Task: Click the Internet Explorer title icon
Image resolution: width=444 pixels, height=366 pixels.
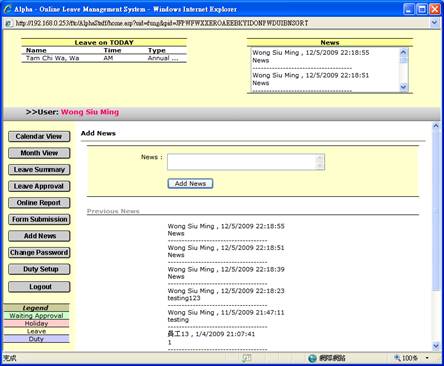Action: (8, 9)
